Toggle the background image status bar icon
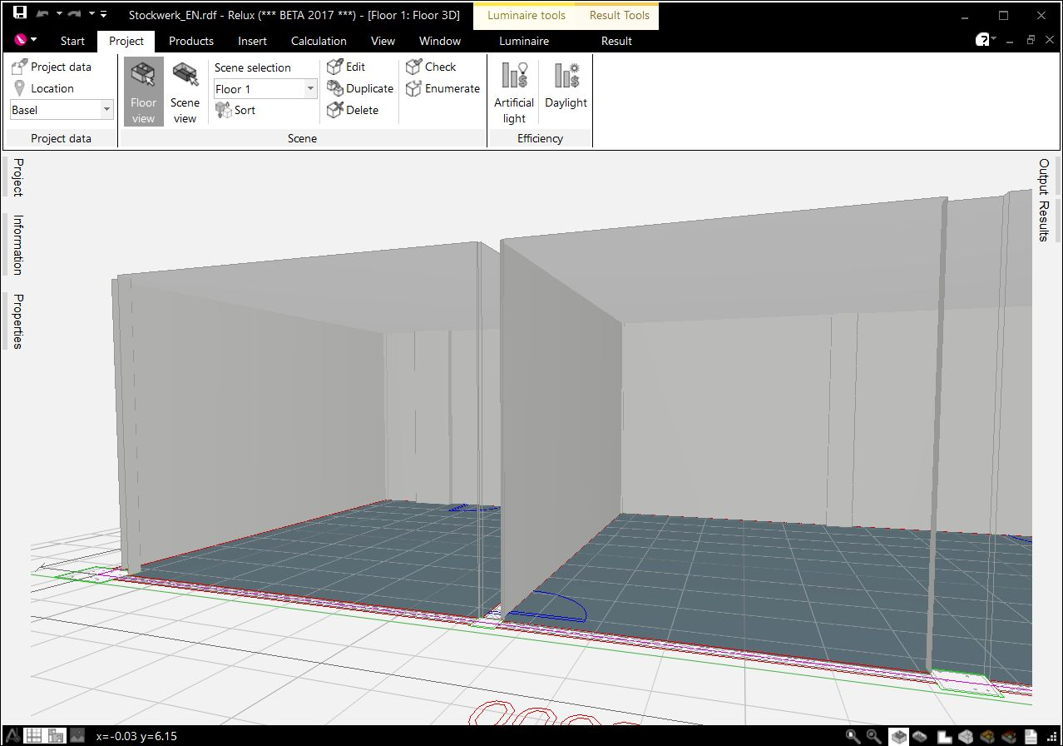Screen dimensions: 1063x746 pyautogui.click(x=77, y=736)
